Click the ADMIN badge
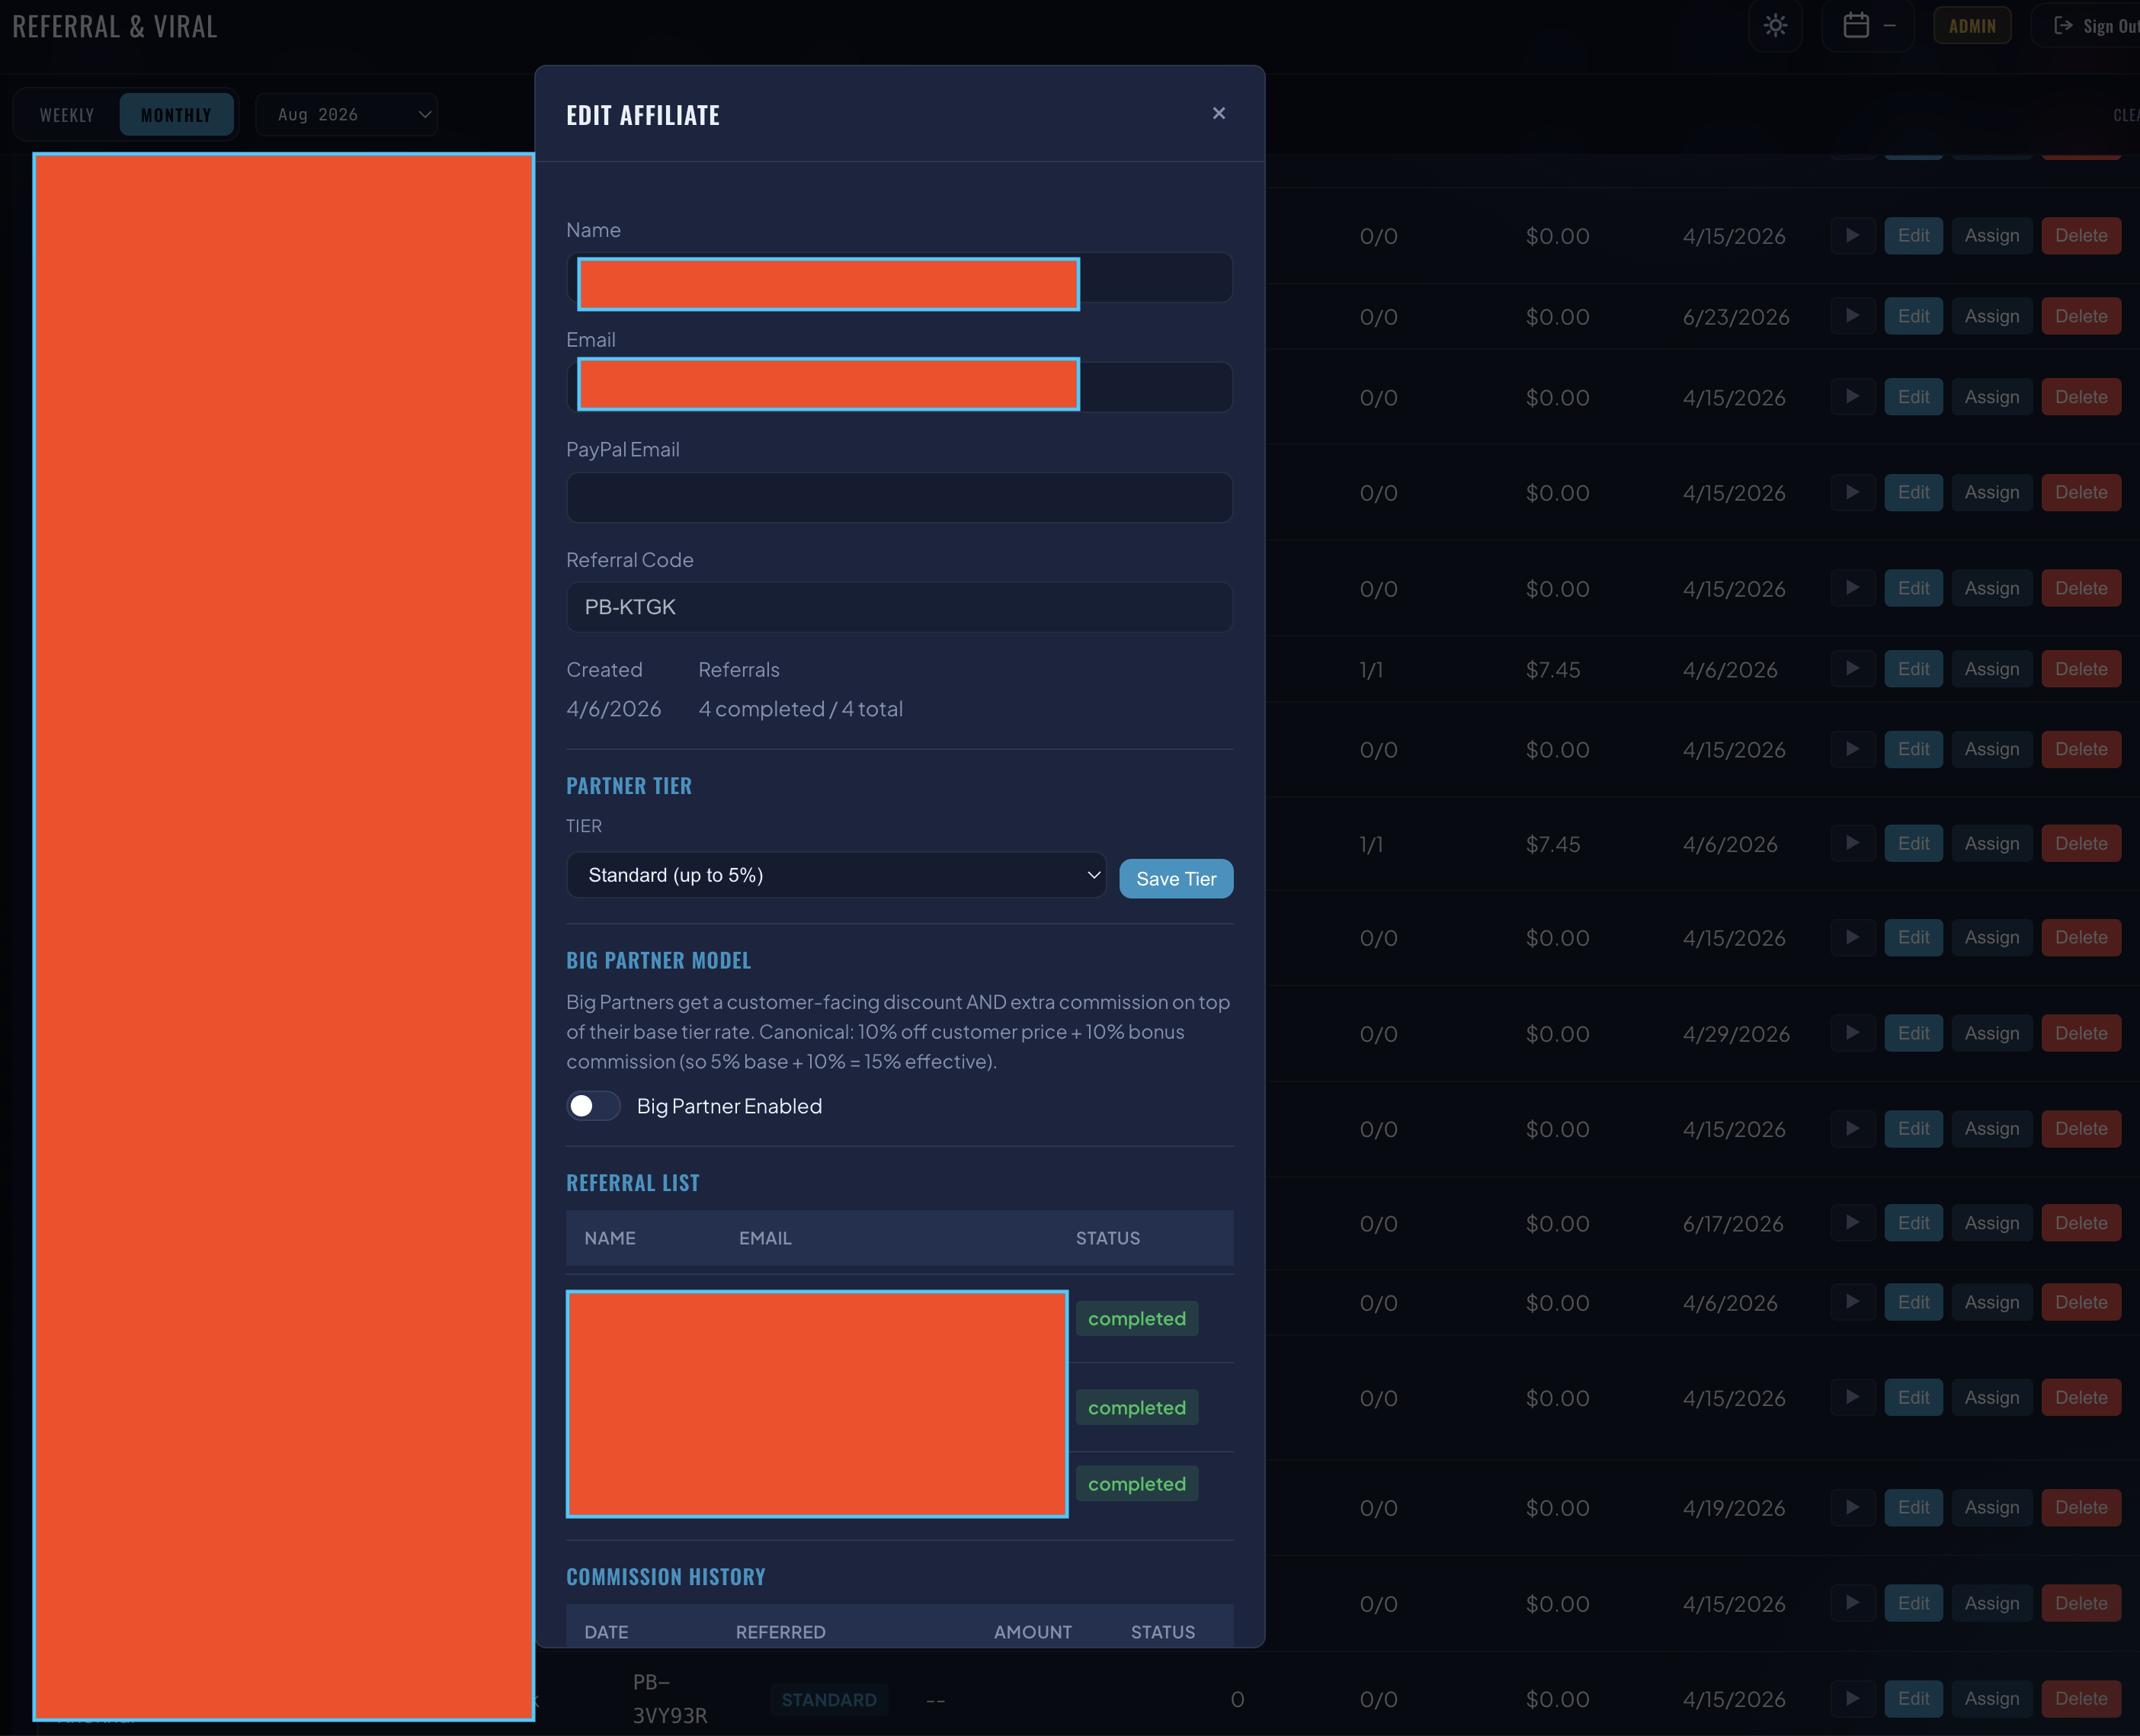 coord(1972,26)
